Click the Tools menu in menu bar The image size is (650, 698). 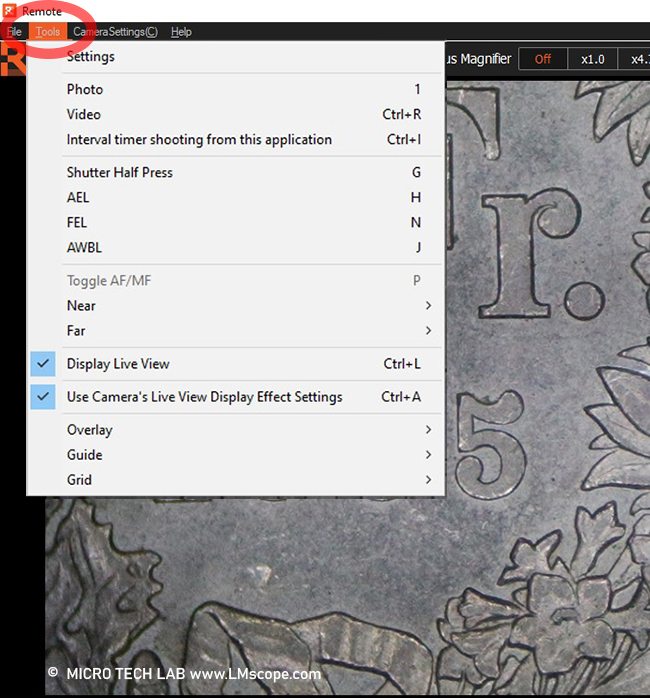(x=48, y=32)
